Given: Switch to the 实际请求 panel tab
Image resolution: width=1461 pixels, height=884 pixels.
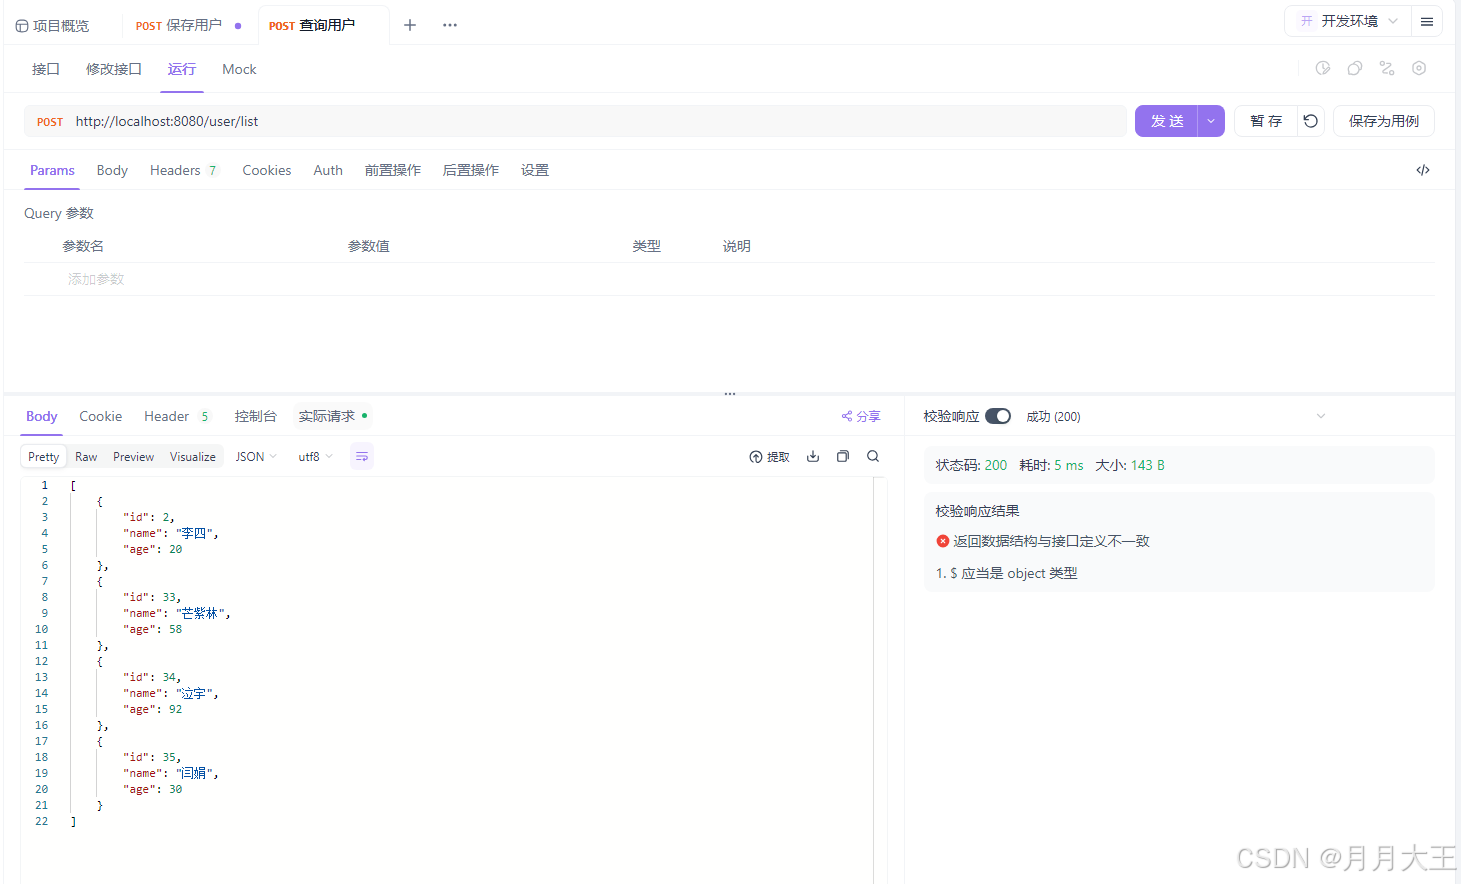Looking at the screenshot, I should (325, 416).
